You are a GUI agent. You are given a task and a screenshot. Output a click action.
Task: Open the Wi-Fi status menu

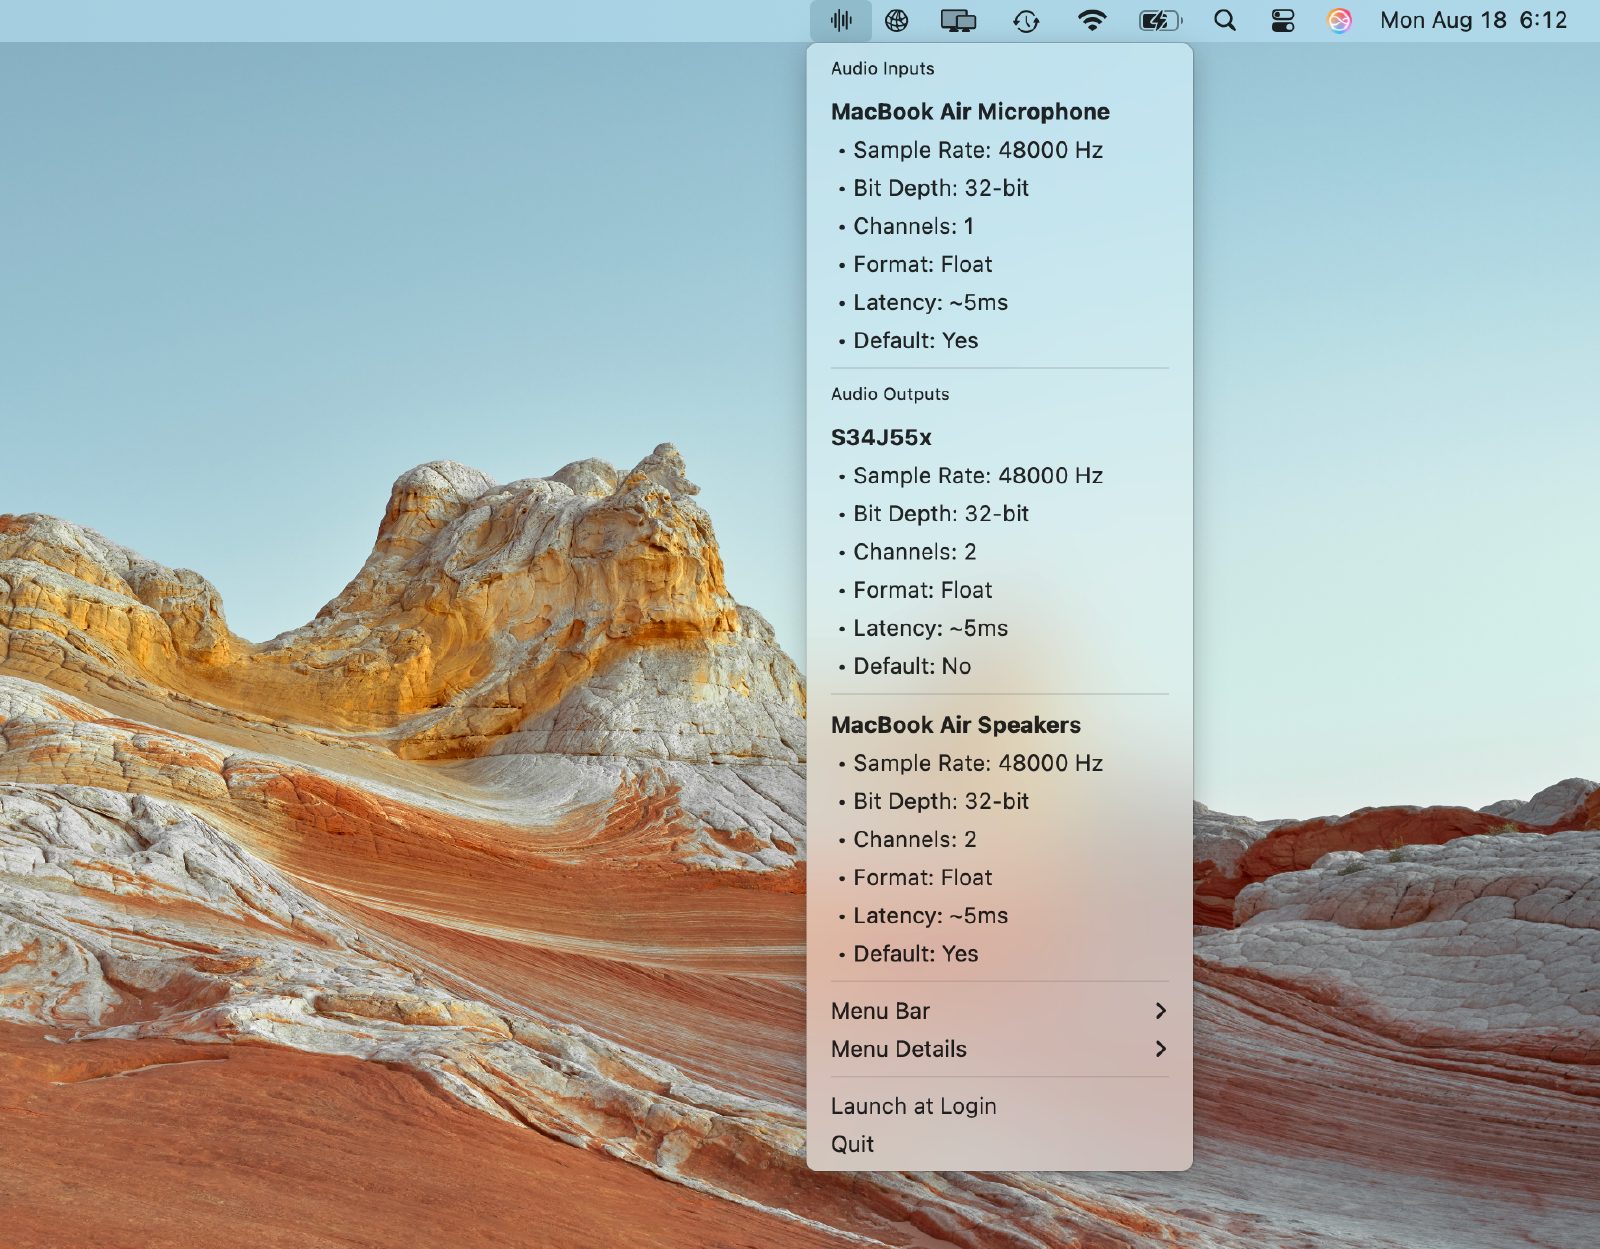[1092, 20]
